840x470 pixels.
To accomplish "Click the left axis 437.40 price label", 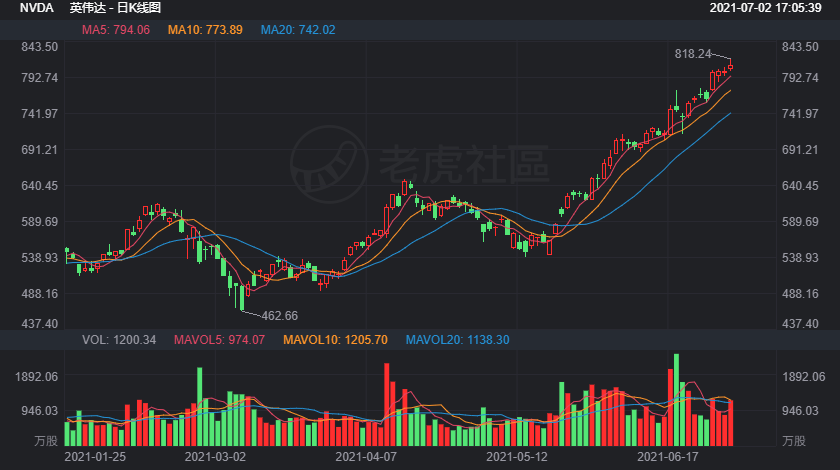I will tap(40, 324).
